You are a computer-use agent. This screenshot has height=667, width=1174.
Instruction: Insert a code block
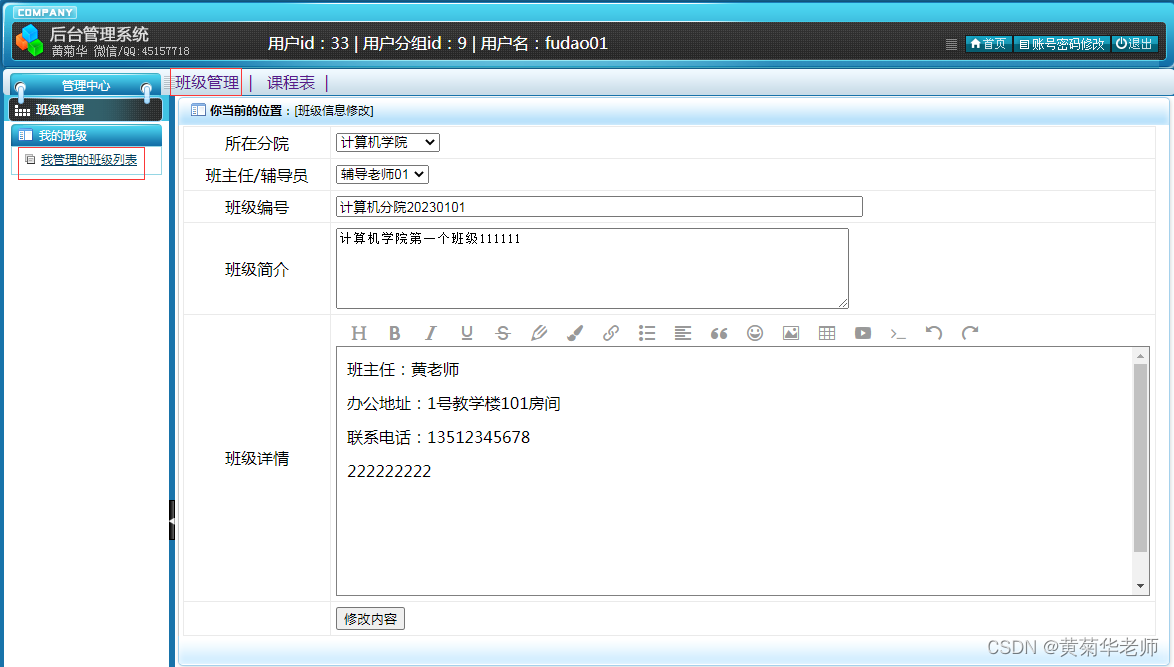[898, 333]
